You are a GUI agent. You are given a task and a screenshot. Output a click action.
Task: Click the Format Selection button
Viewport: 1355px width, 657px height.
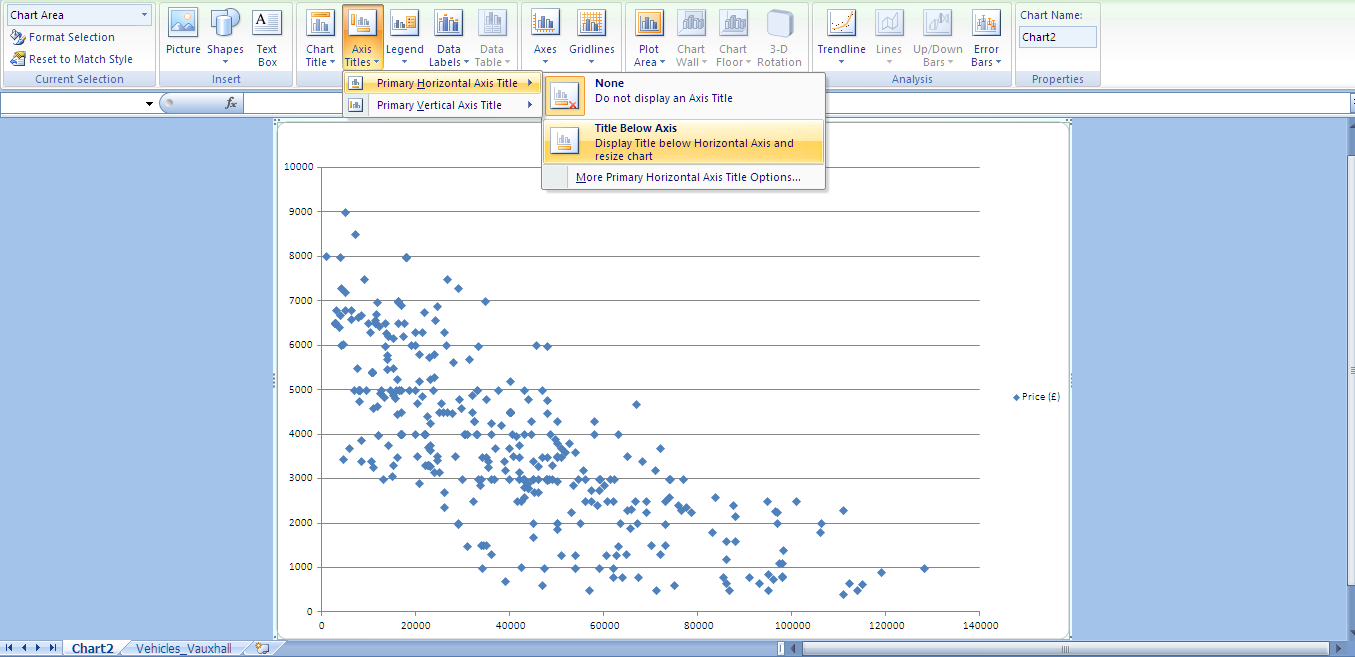[x=71, y=37]
